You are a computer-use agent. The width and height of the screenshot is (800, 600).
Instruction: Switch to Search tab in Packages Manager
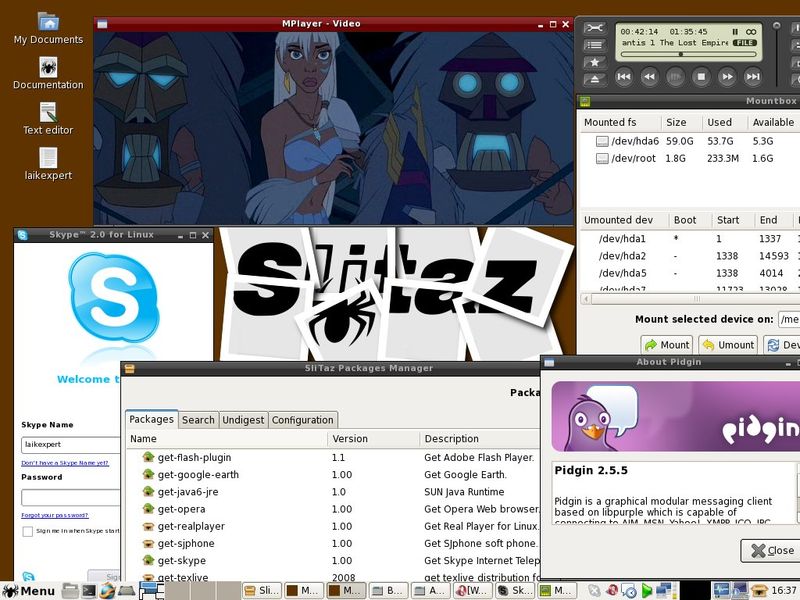(x=198, y=420)
